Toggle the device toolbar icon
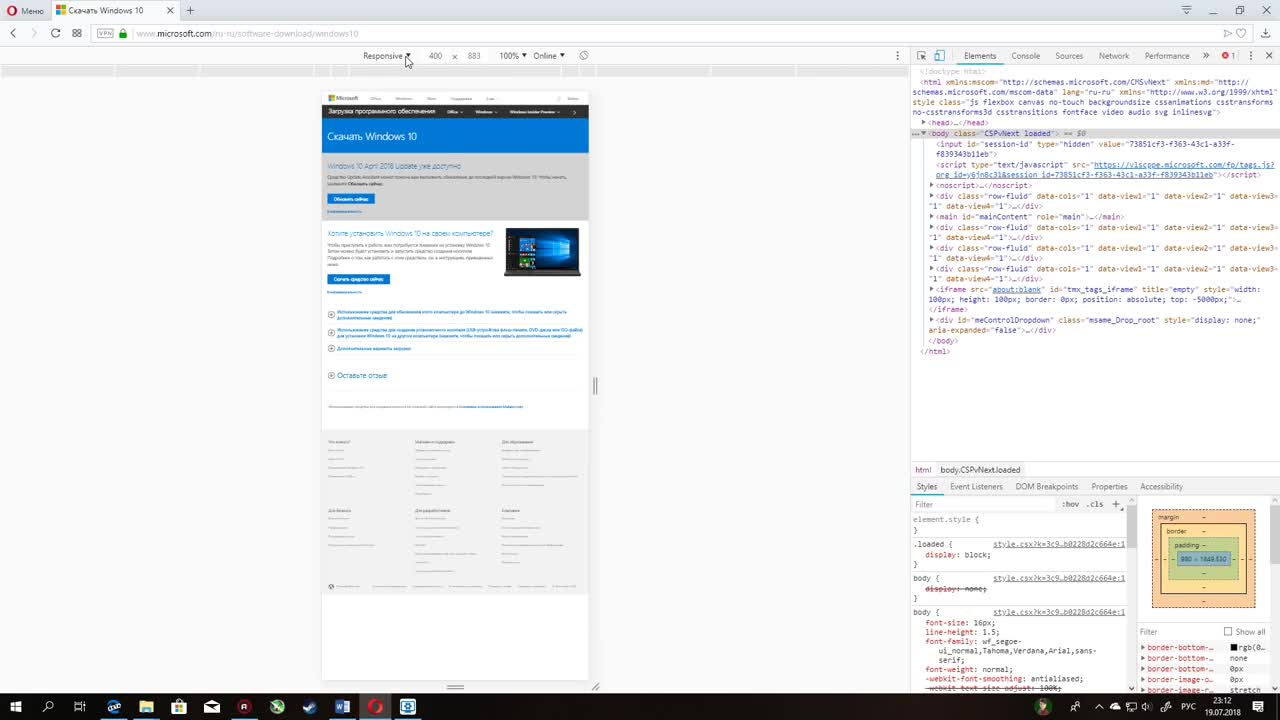1280x720 pixels. tap(941, 56)
